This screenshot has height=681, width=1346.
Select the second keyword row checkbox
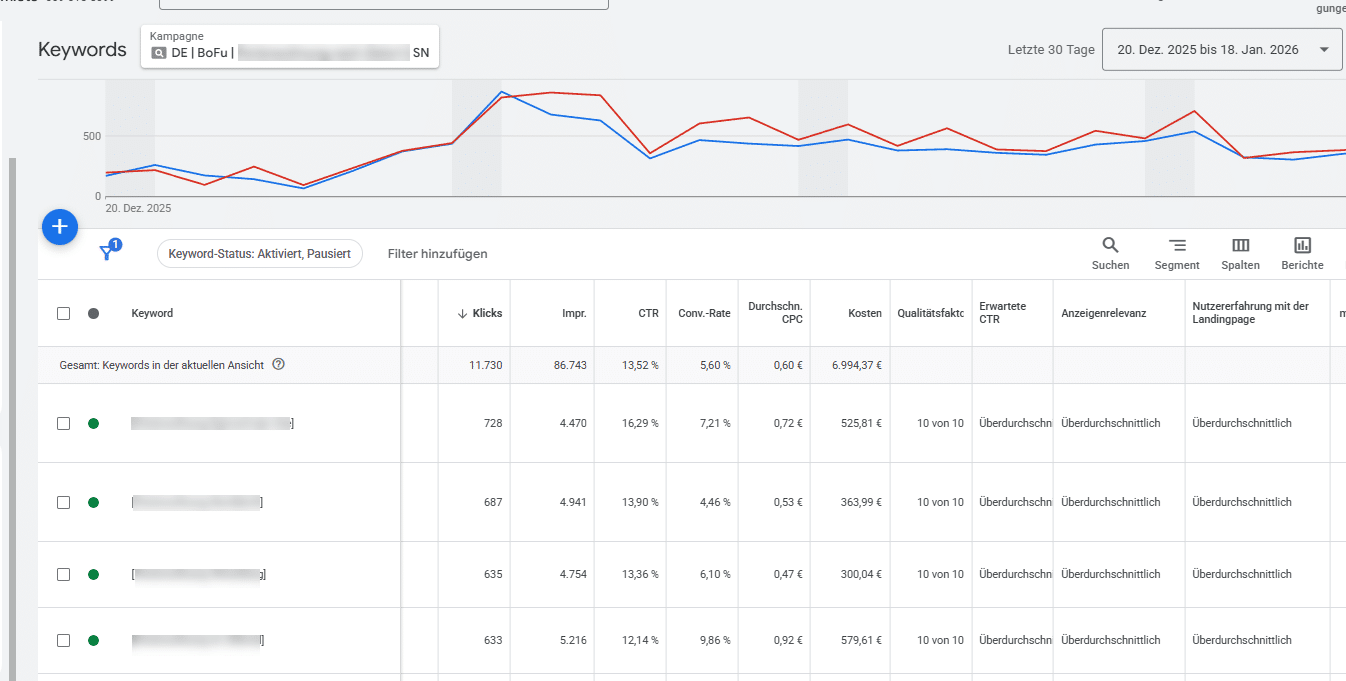[x=63, y=502]
